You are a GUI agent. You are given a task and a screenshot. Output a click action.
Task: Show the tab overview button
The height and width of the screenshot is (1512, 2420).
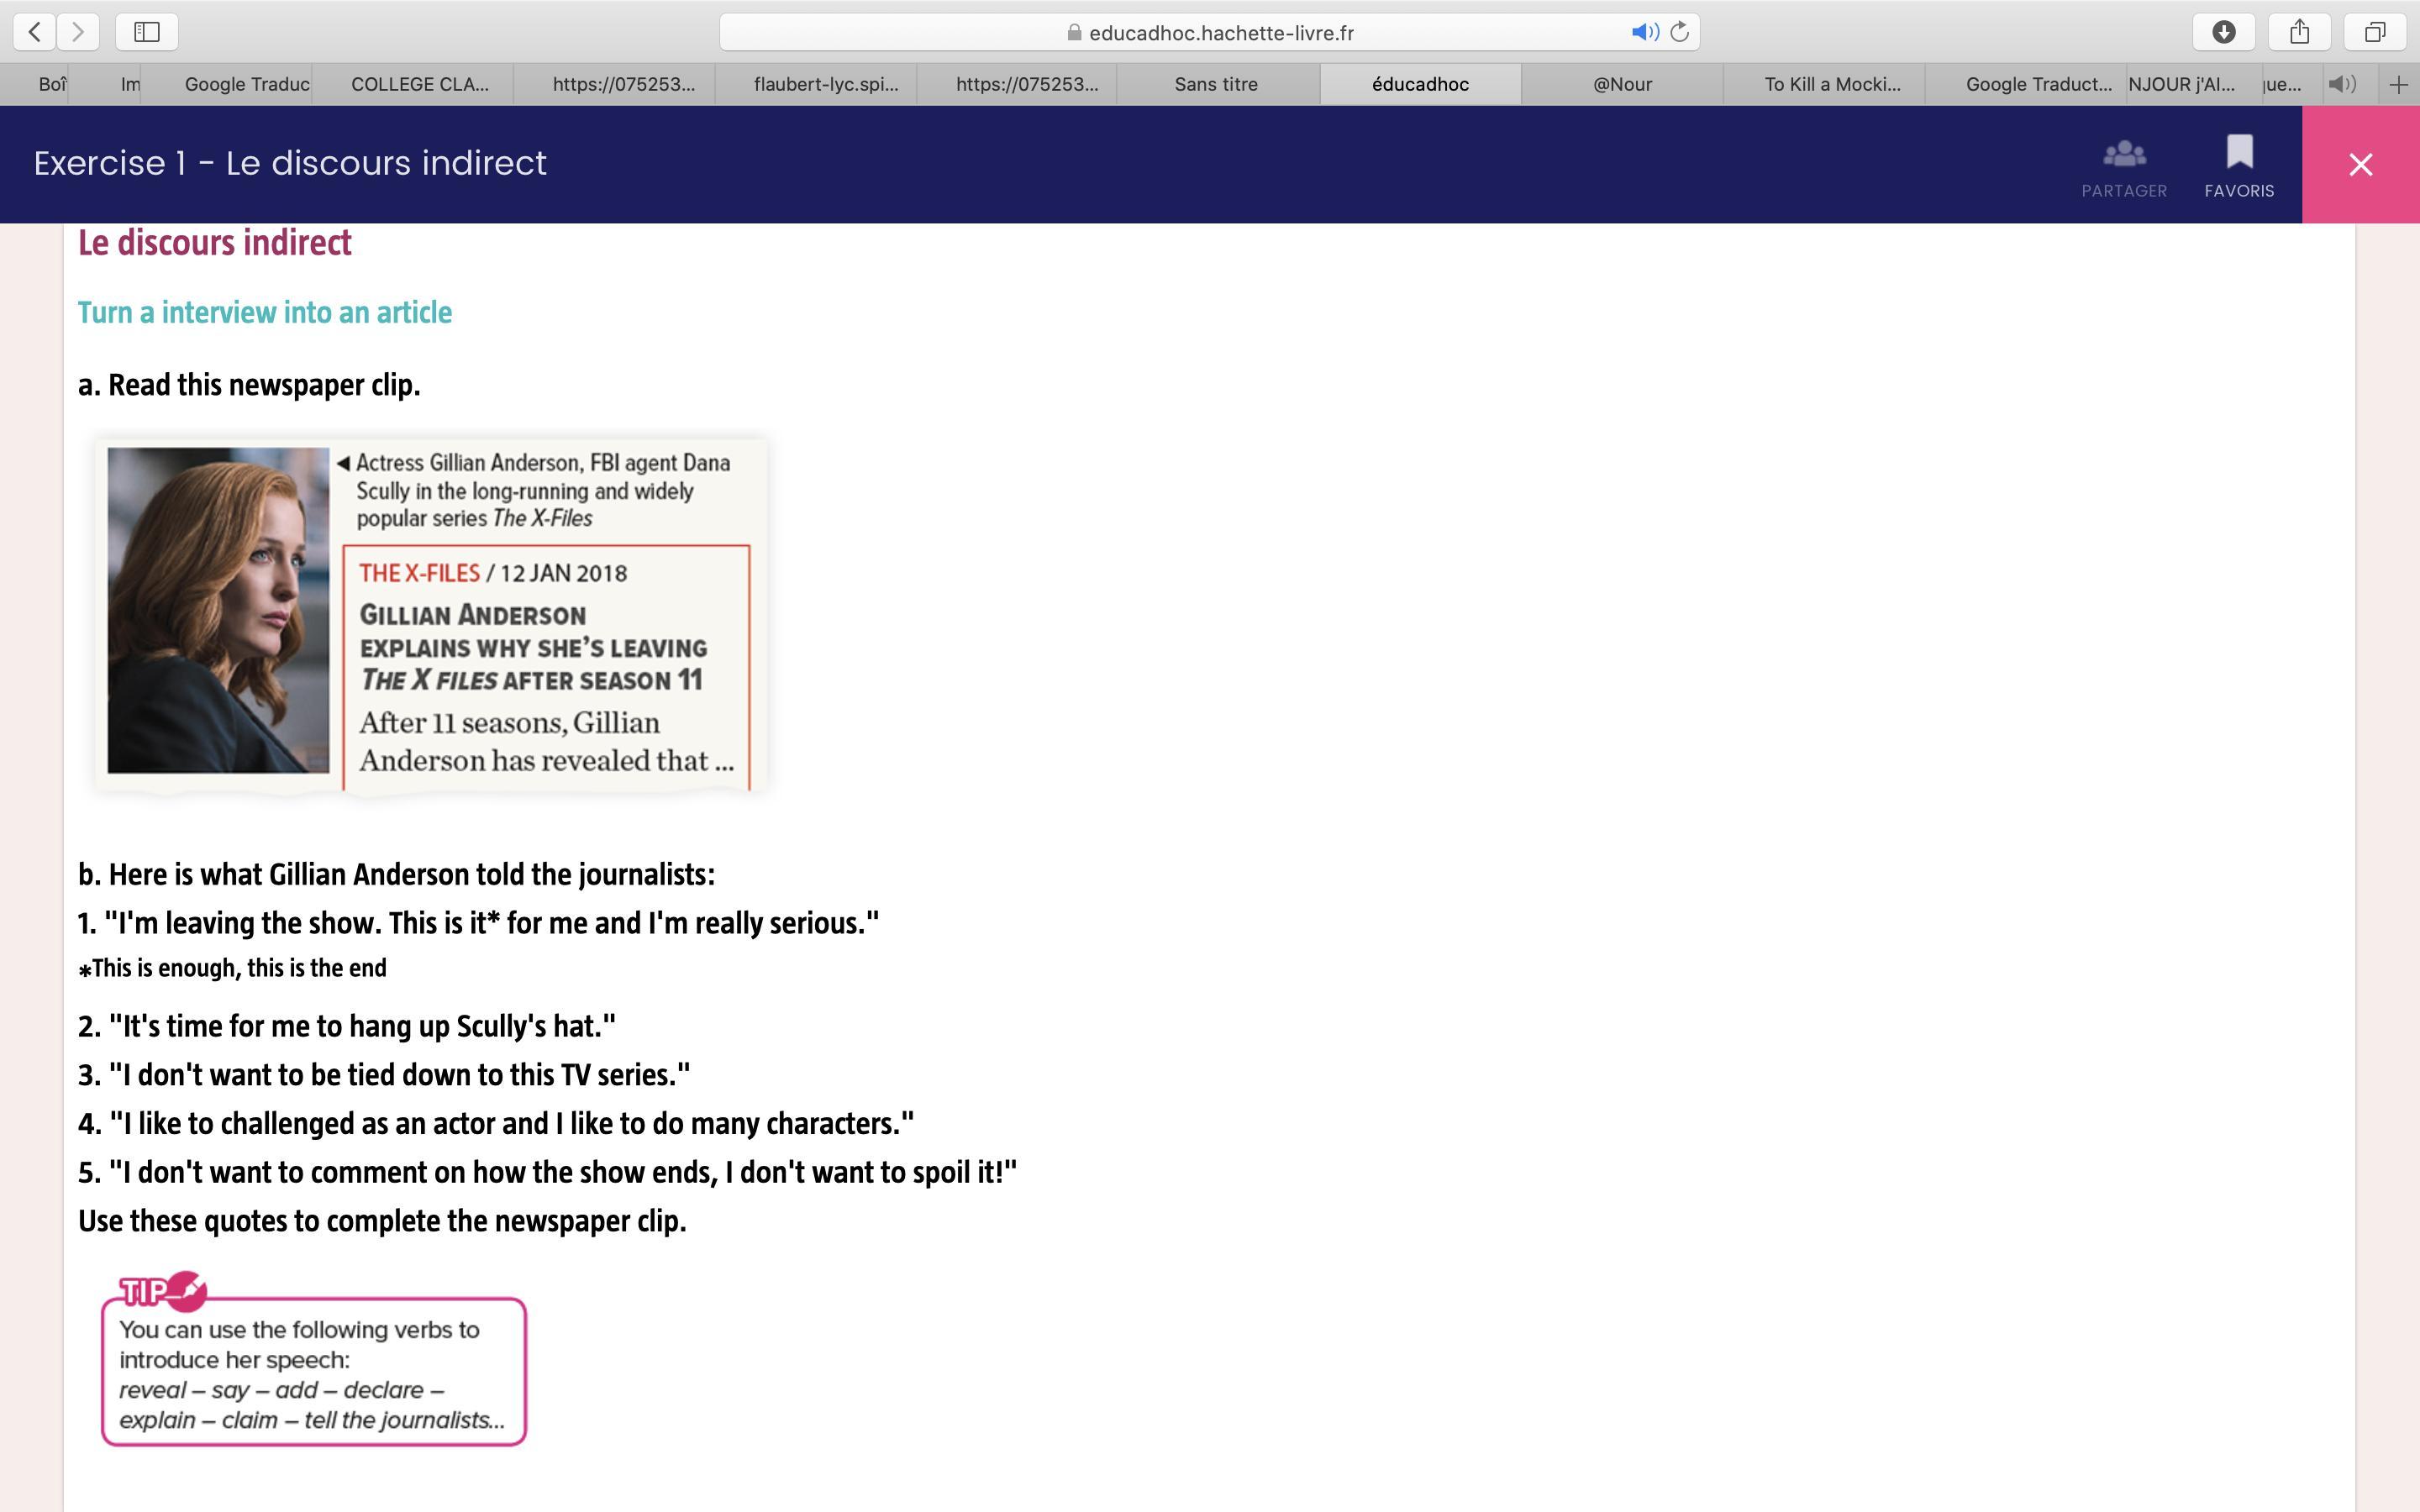click(2374, 32)
